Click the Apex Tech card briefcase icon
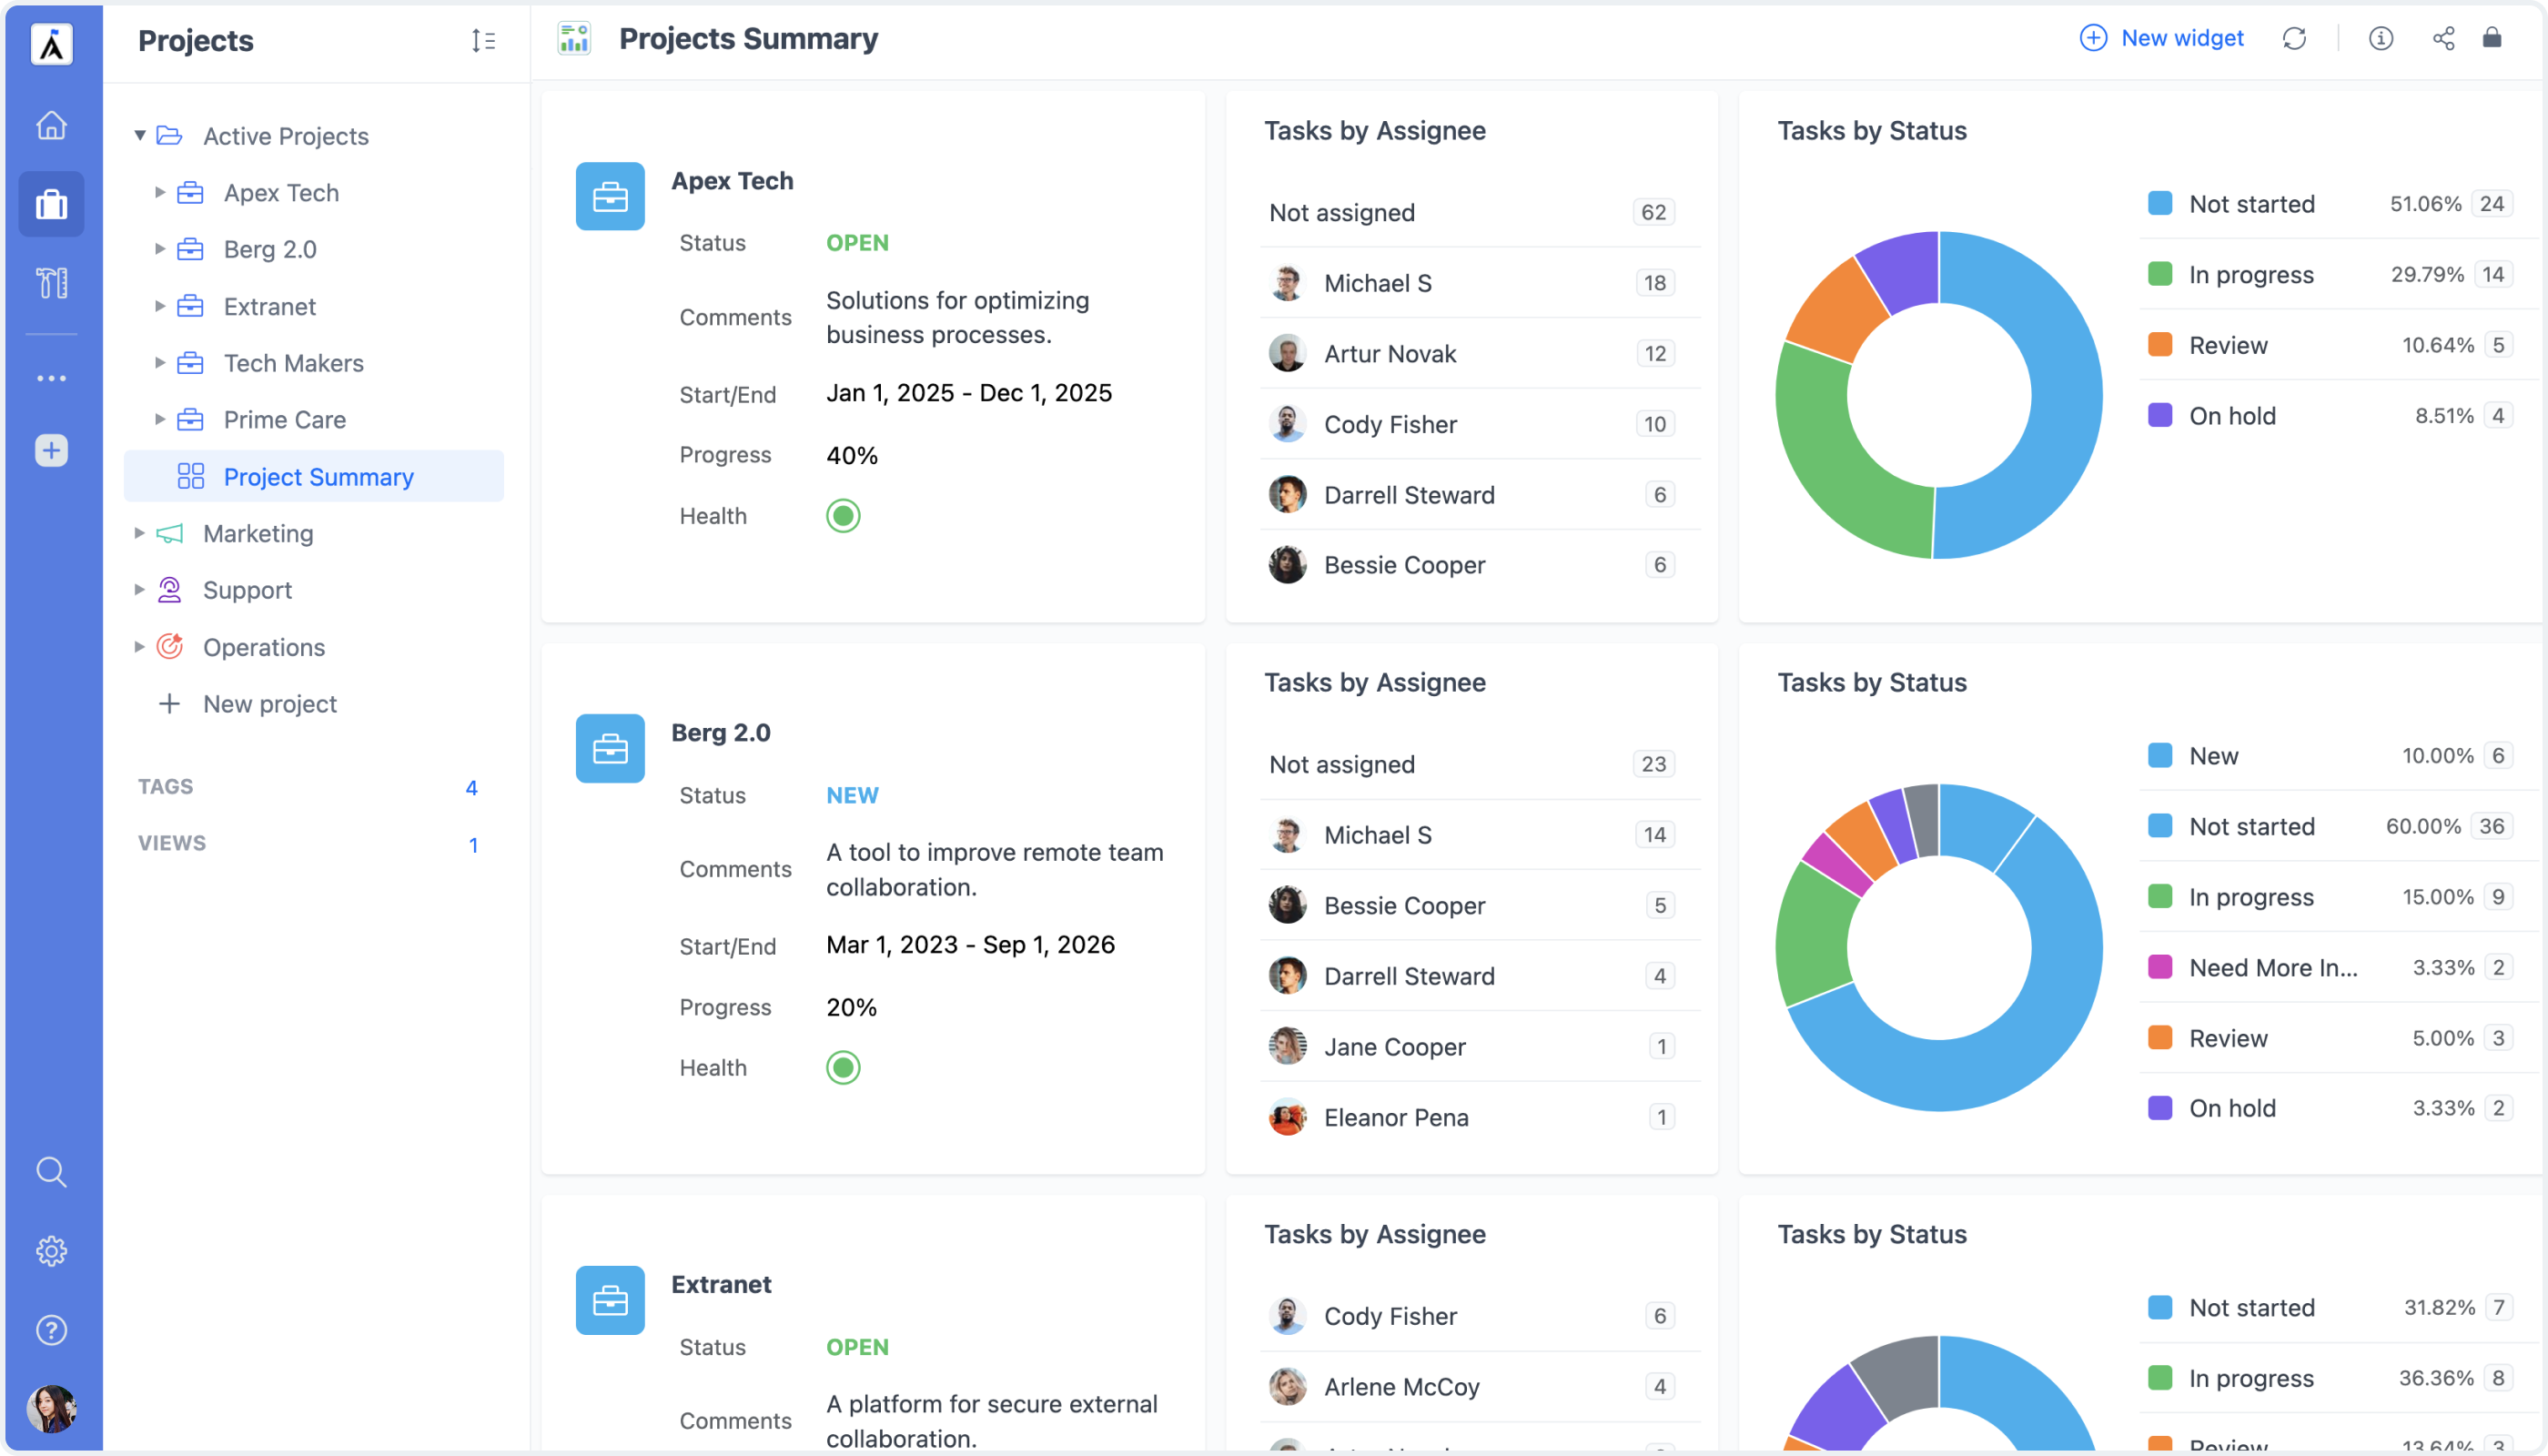The image size is (2548, 1456). tap(610, 196)
